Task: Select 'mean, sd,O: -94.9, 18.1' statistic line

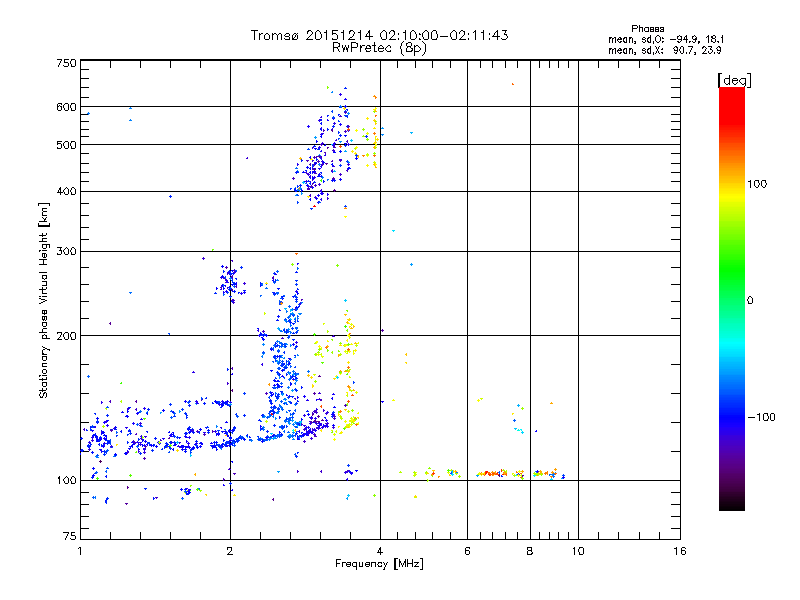Action: [x=665, y=39]
